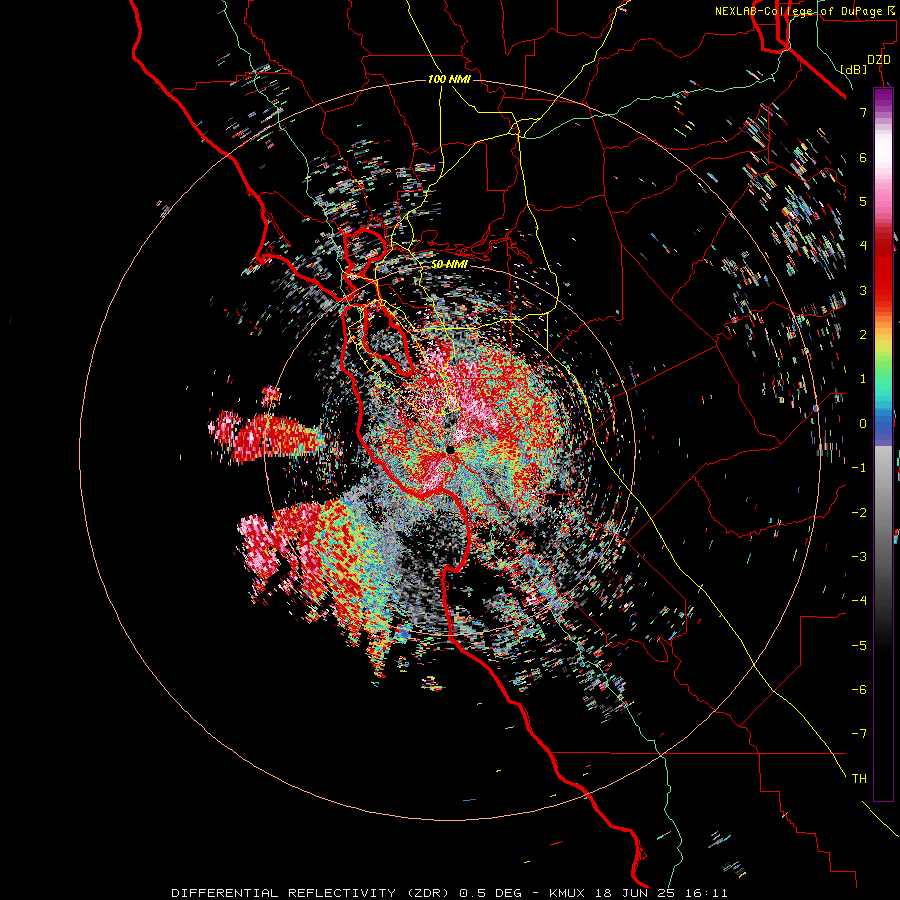
Task: Click the vertical ZDR color scale bar
Action: click(883, 444)
